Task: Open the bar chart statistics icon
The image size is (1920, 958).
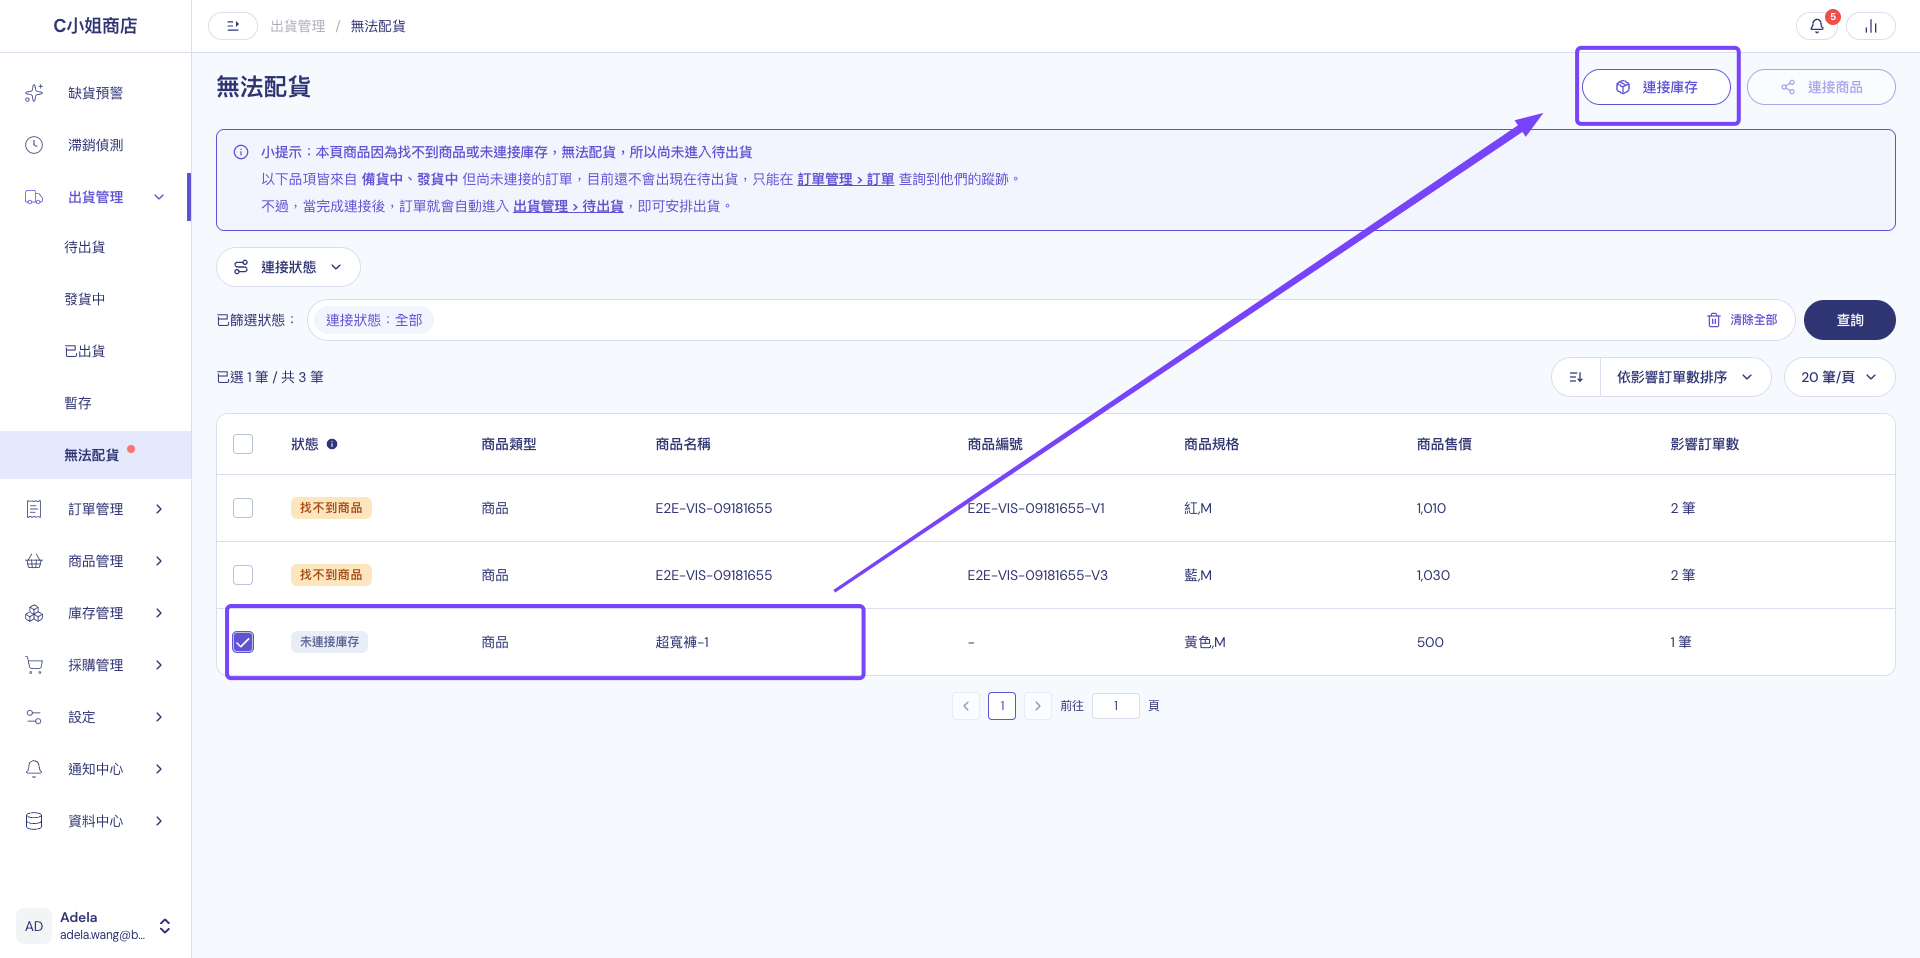Action: click(x=1870, y=26)
